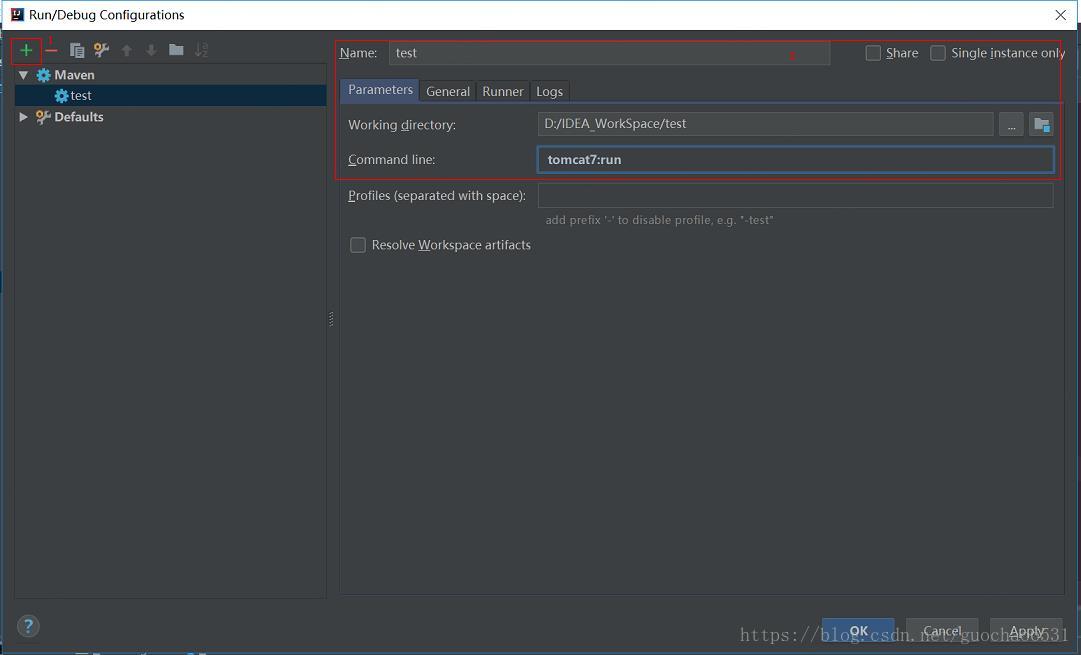Click the Cancel button
1081x655 pixels.
tap(942, 631)
